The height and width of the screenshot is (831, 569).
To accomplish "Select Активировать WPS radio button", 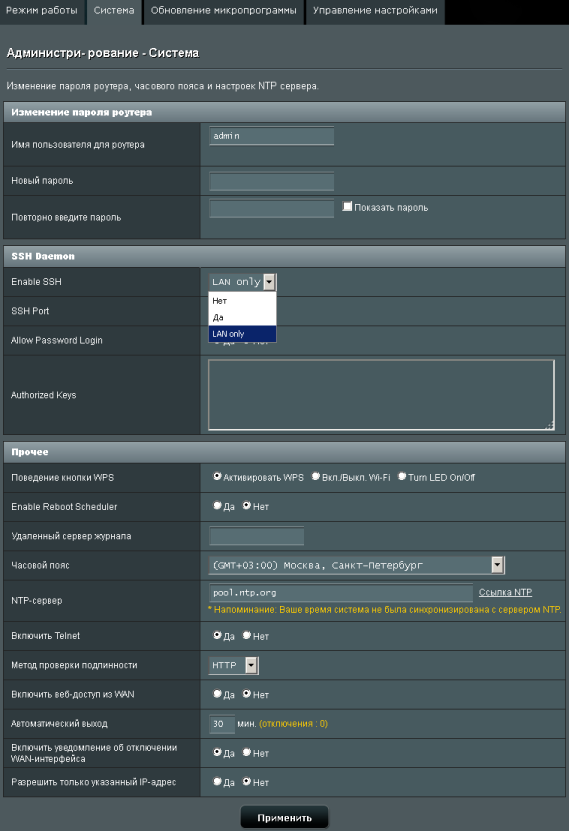I will pyautogui.click(x=217, y=476).
